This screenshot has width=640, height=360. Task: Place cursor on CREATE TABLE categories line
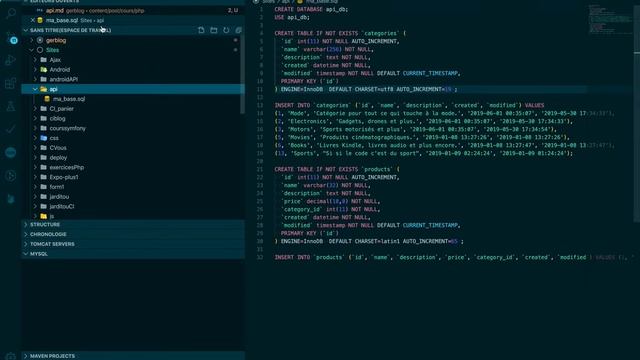[x=340, y=33]
